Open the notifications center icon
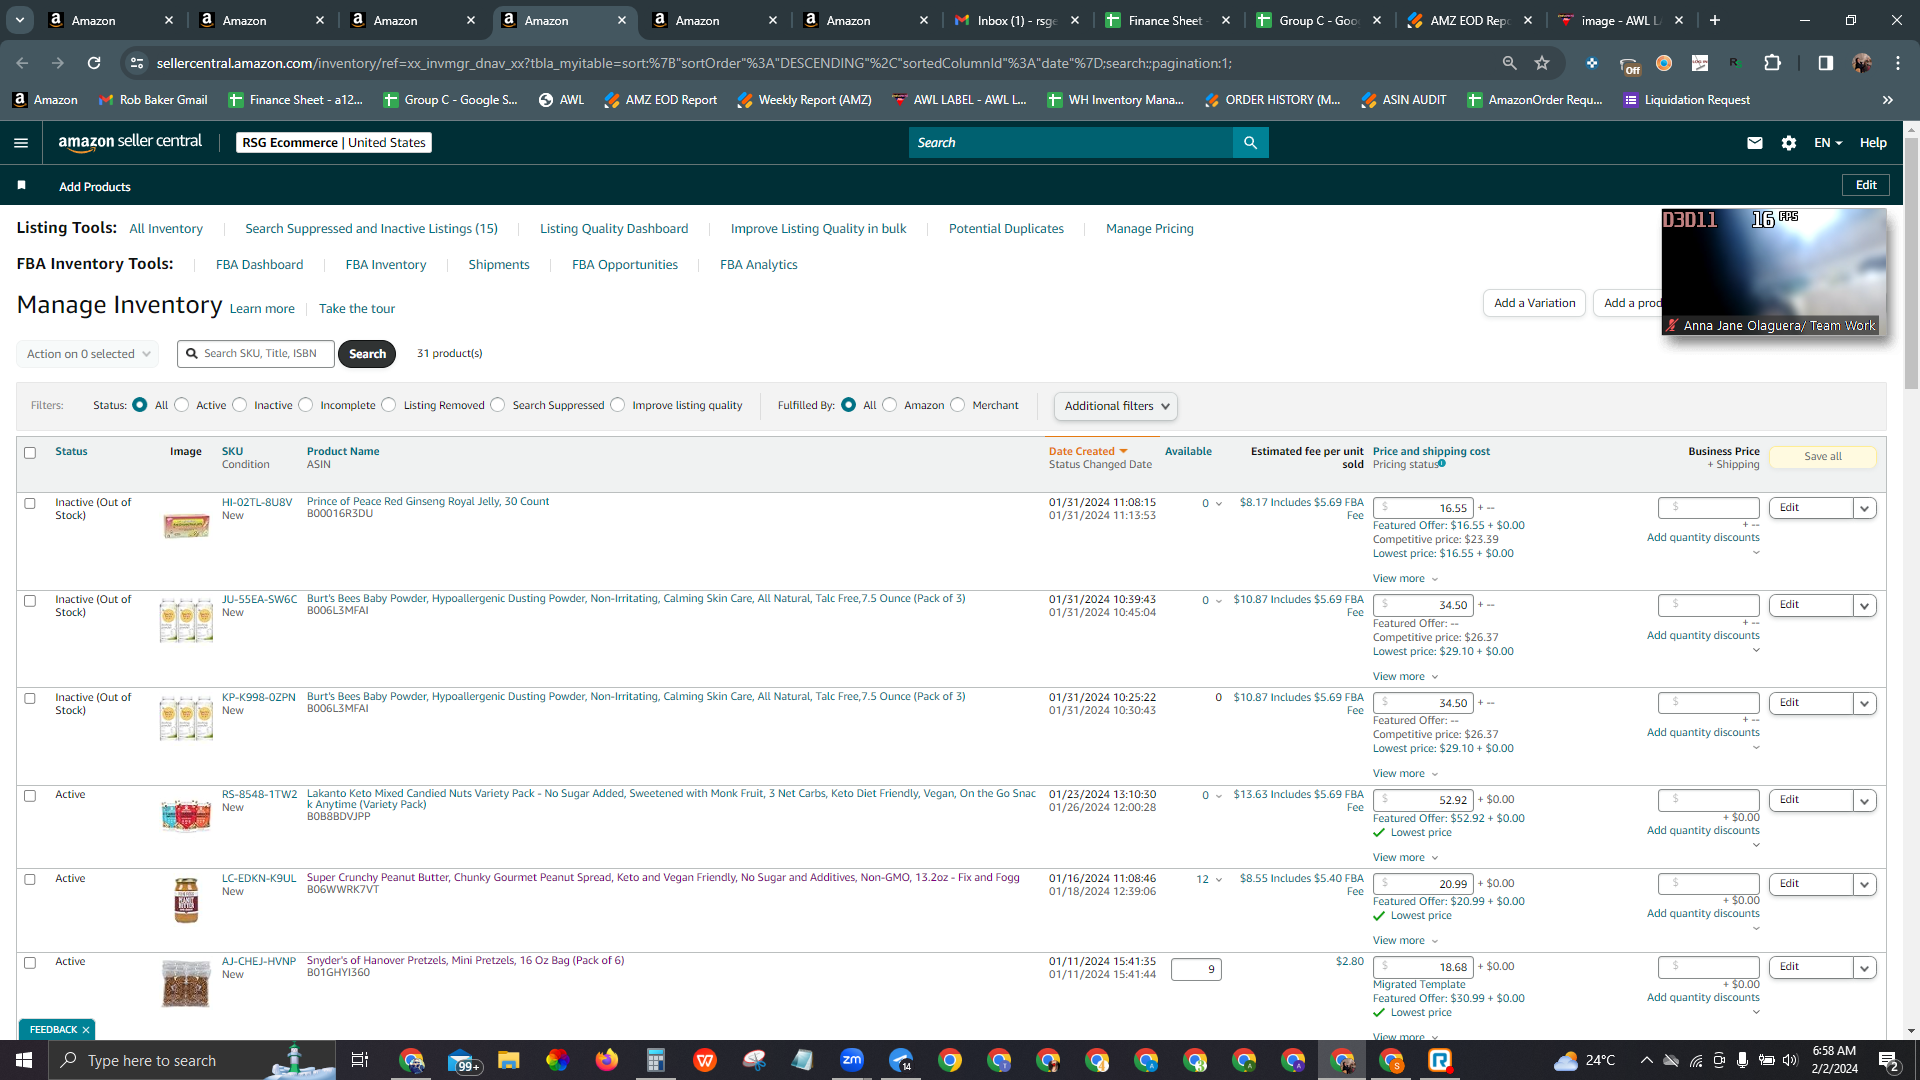 [1889, 1060]
